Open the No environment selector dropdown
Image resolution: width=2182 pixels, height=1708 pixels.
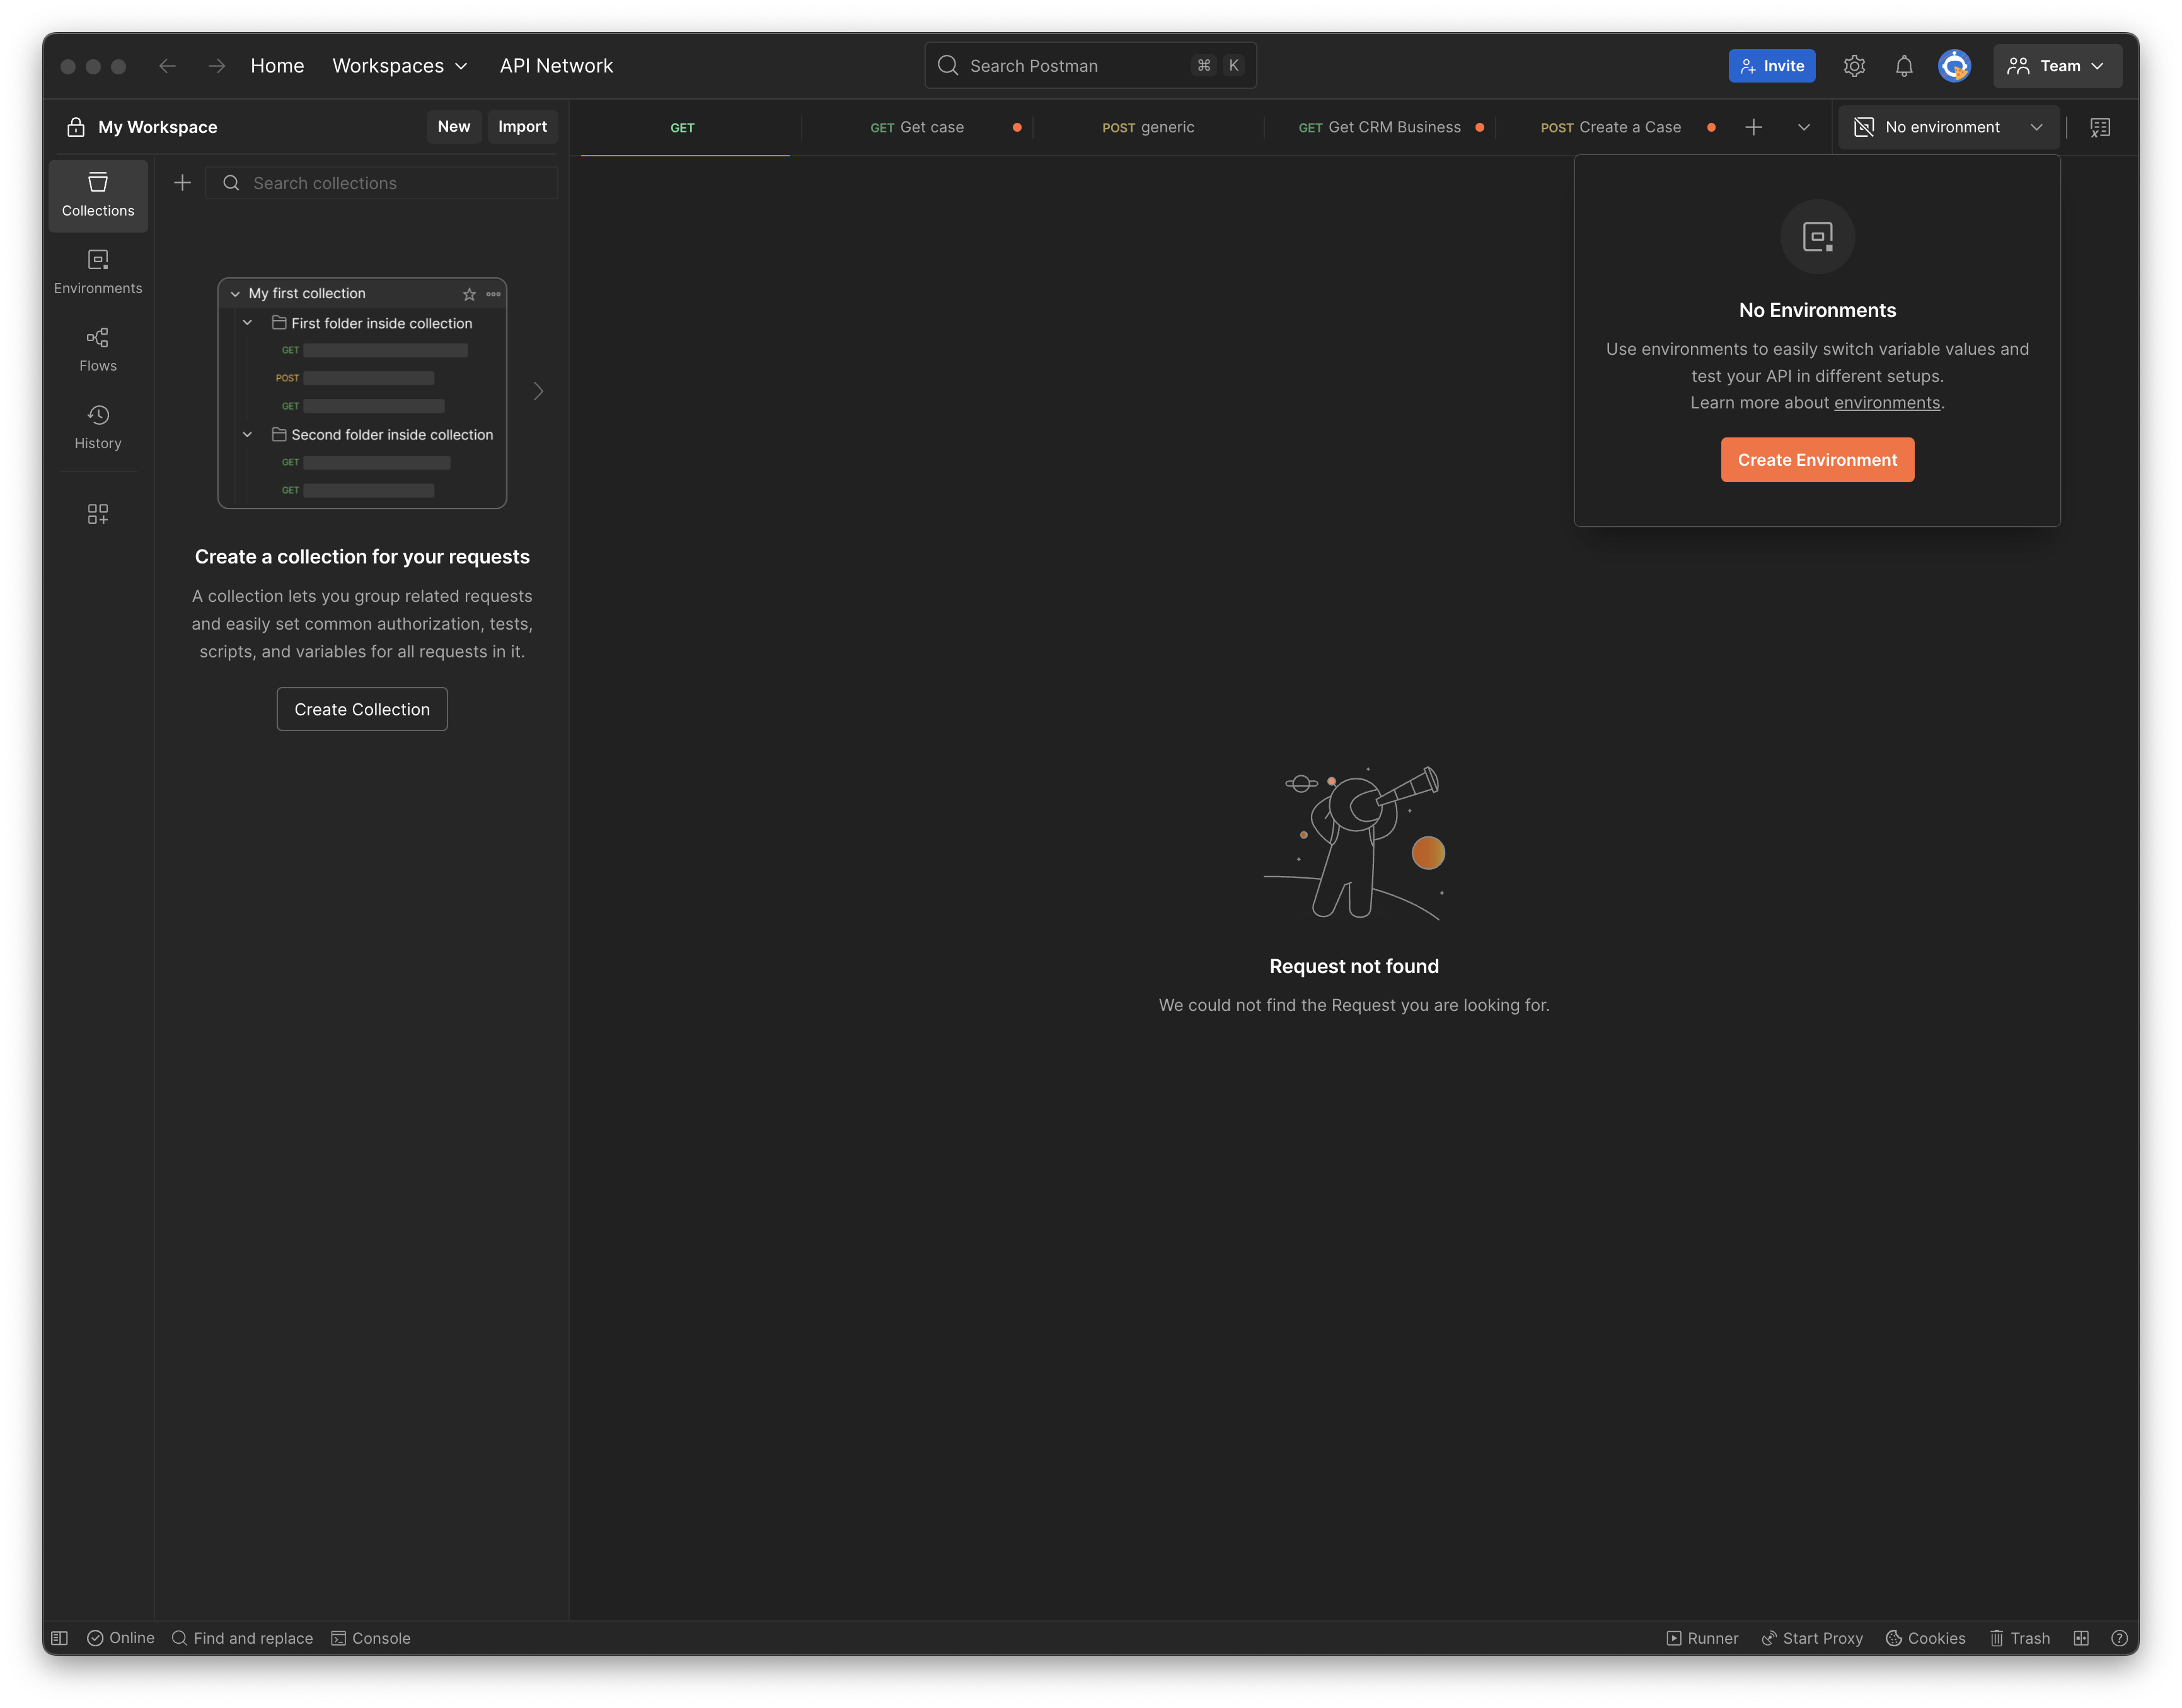point(1948,127)
